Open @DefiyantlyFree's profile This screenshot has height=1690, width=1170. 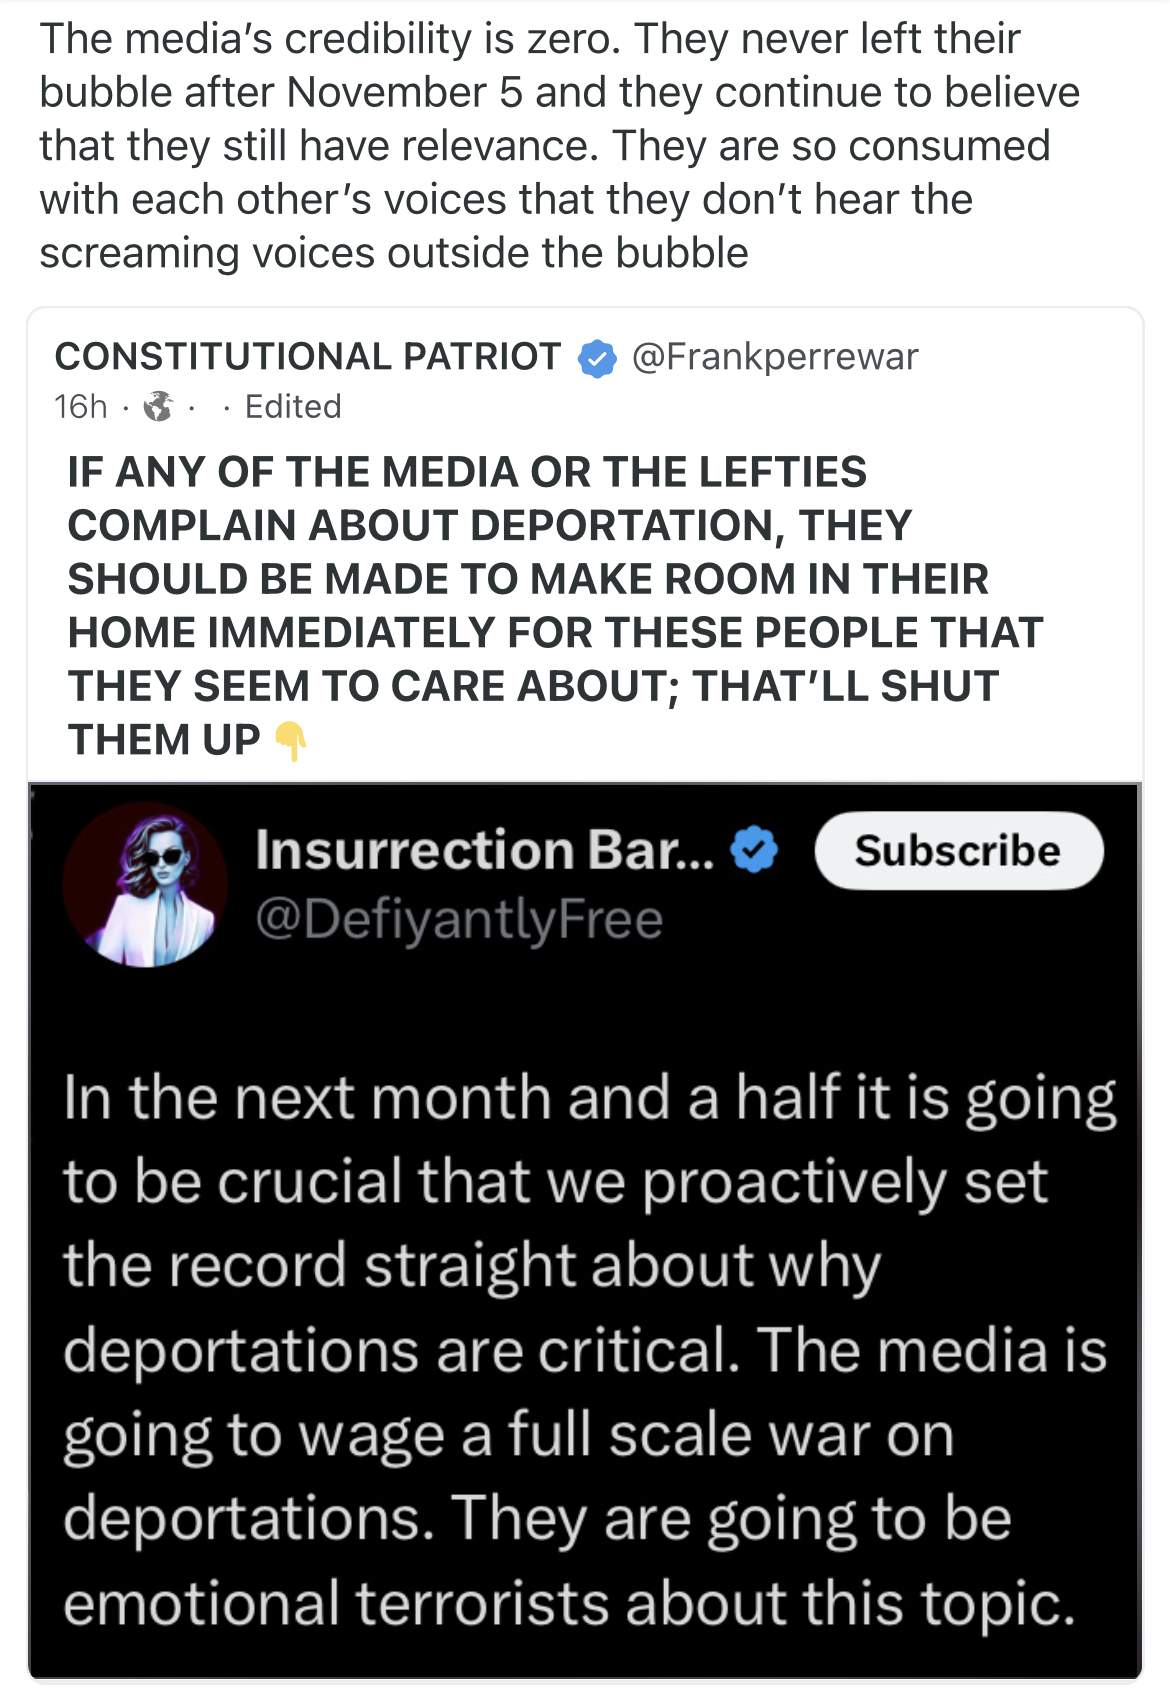point(460,919)
